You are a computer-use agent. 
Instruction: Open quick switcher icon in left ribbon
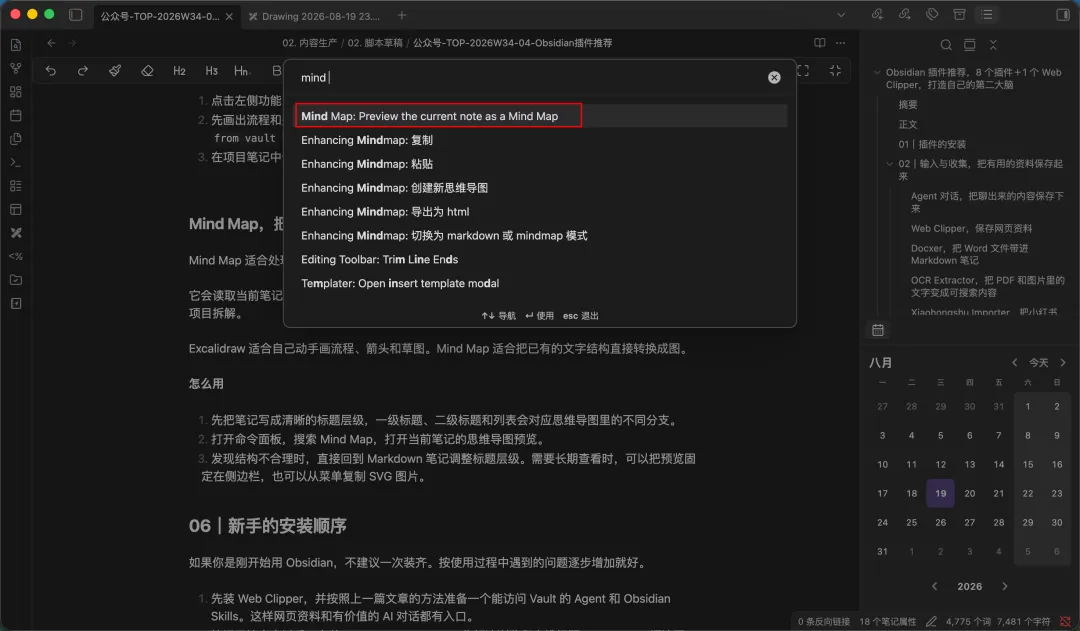[x=16, y=45]
